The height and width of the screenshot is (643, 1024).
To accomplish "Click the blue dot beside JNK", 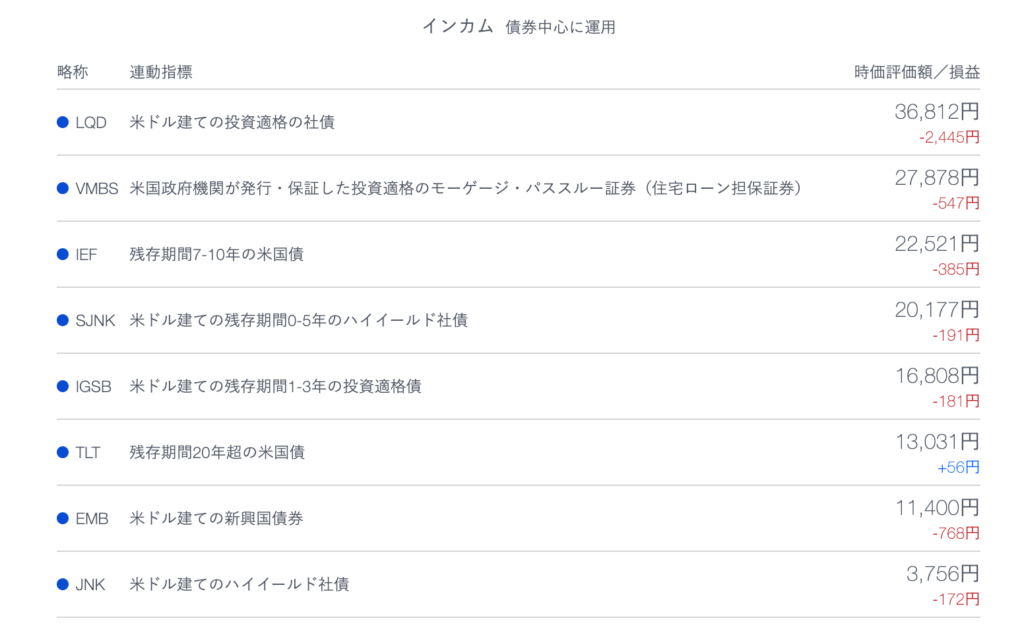I will [x=63, y=584].
